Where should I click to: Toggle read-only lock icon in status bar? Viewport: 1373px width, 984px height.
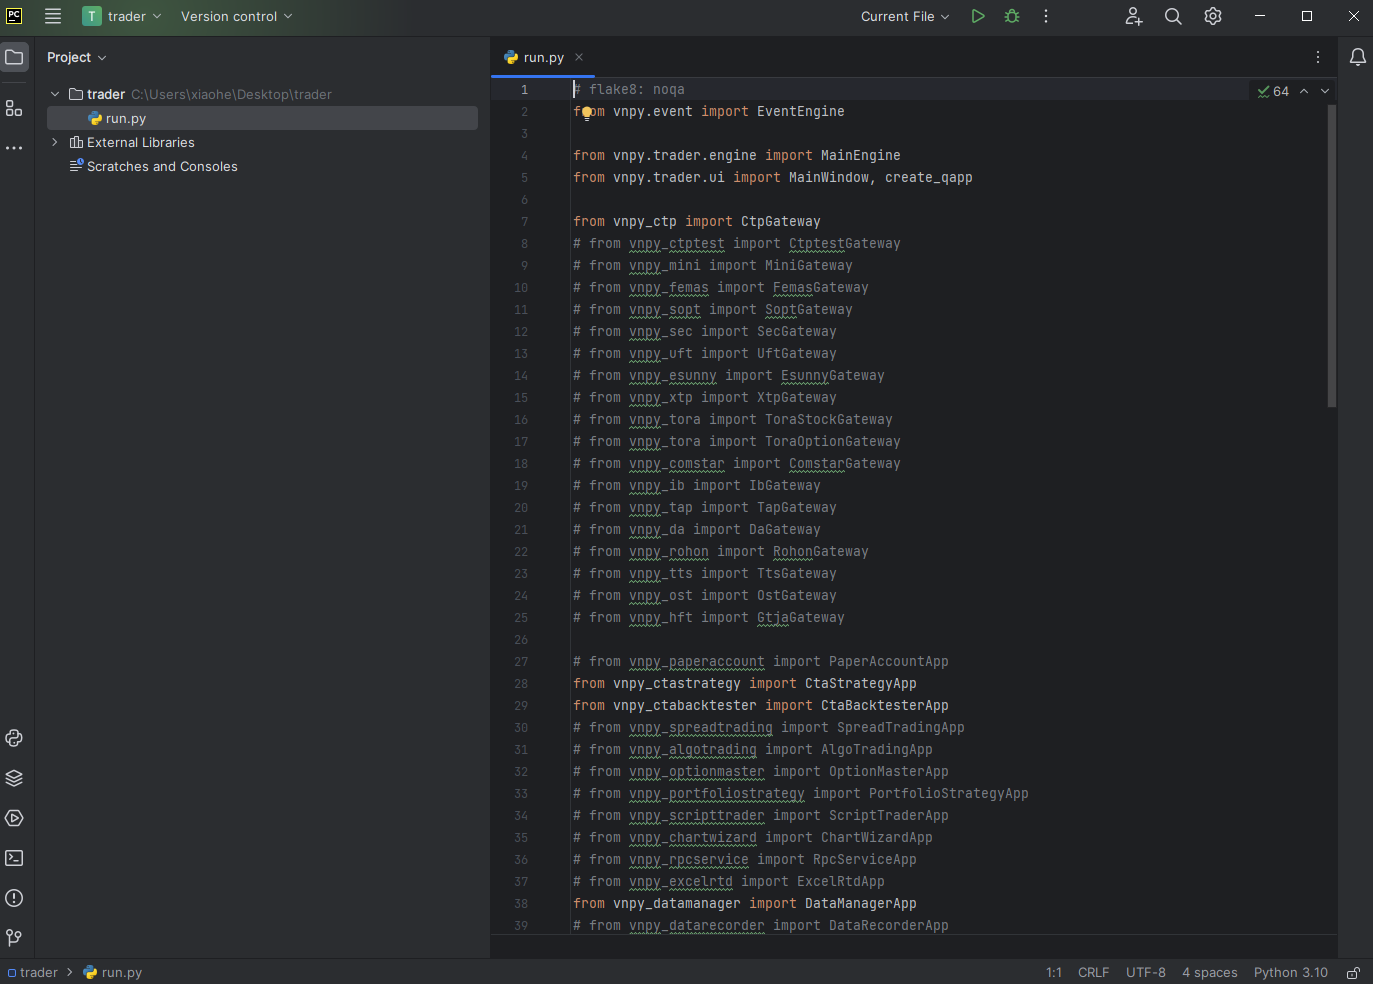[1353, 972]
